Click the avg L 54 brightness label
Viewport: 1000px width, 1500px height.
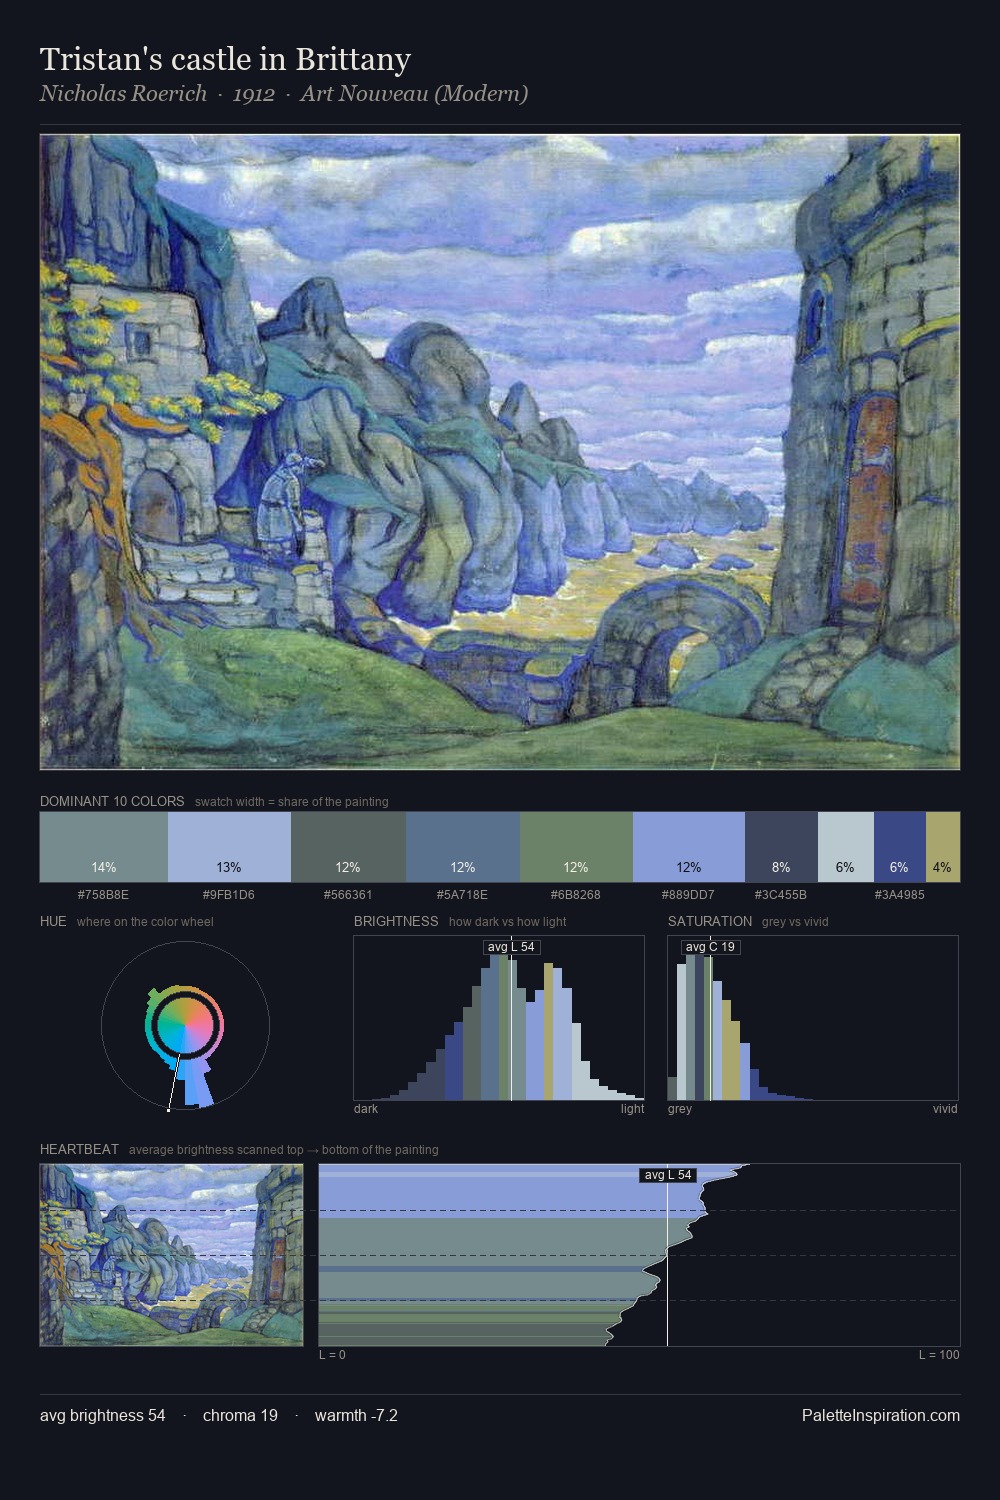(512, 947)
